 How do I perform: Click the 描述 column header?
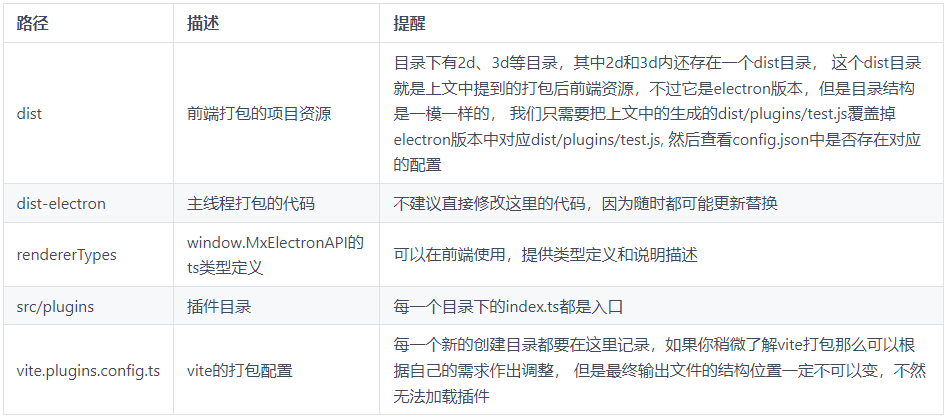tap(203, 22)
